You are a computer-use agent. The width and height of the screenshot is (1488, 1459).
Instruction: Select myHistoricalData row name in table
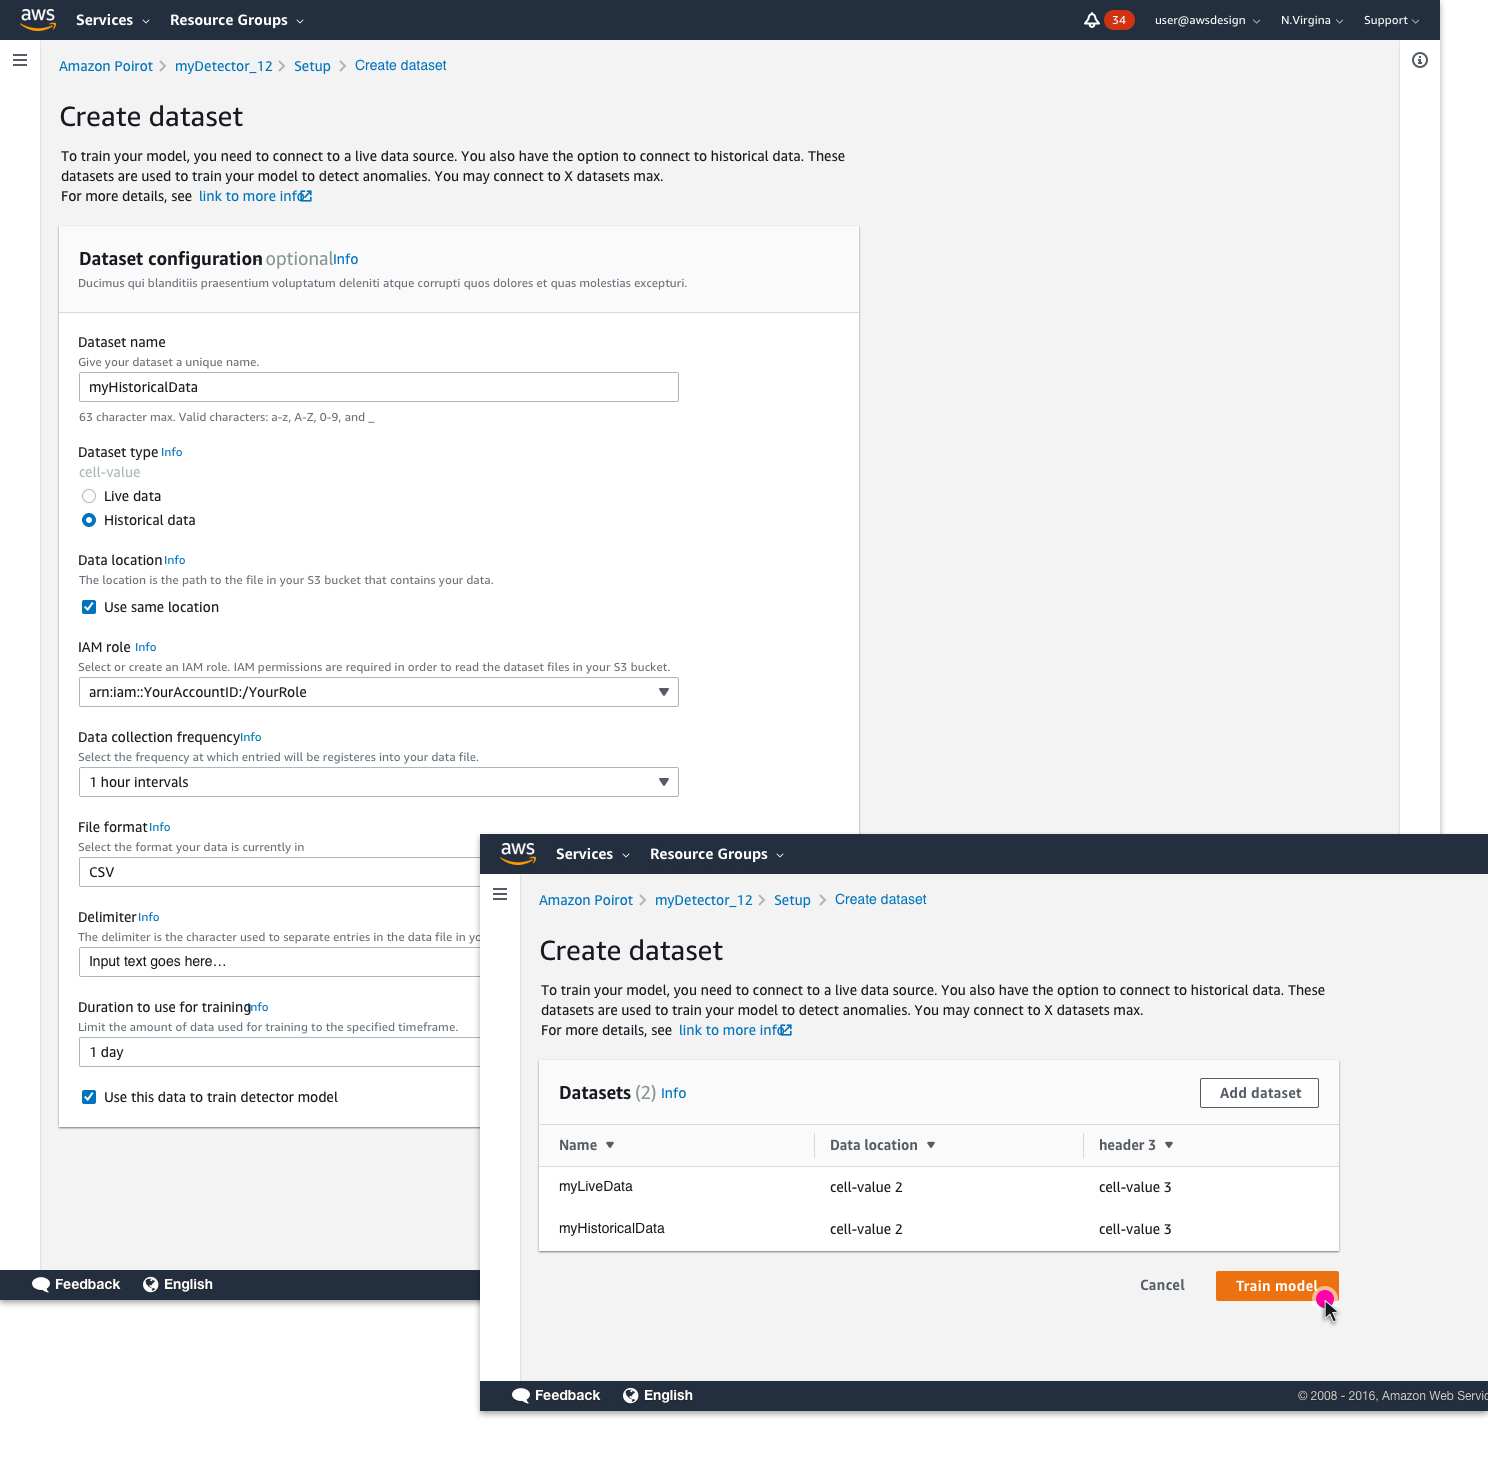click(612, 1228)
